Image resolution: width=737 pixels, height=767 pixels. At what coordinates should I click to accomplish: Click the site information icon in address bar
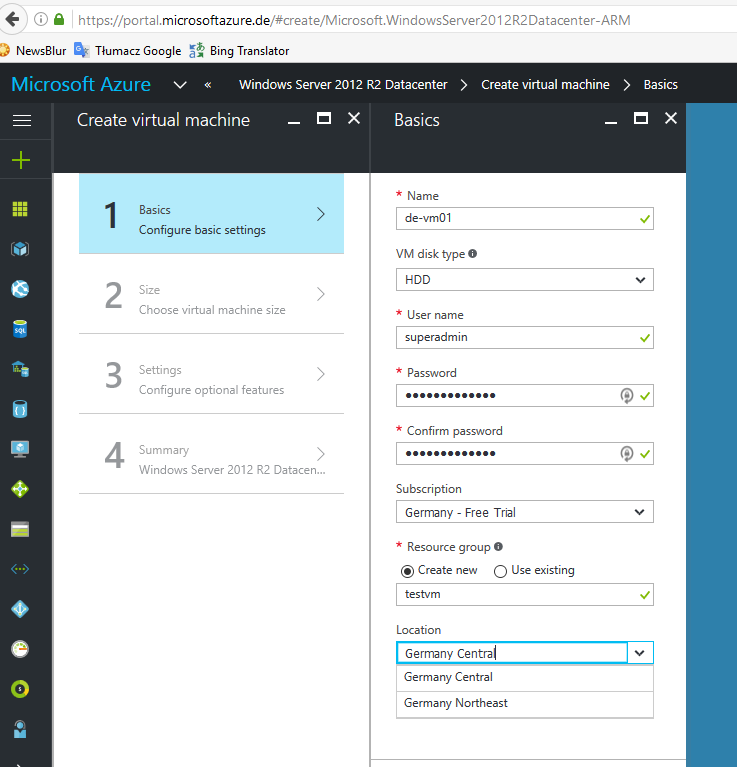click(x=41, y=20)
